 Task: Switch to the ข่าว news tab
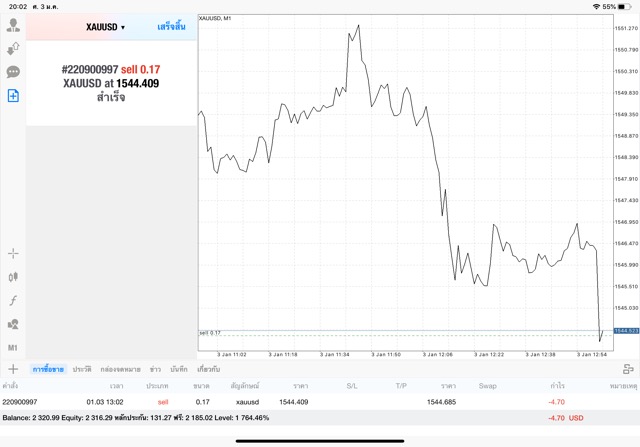(x=155, y=370)
